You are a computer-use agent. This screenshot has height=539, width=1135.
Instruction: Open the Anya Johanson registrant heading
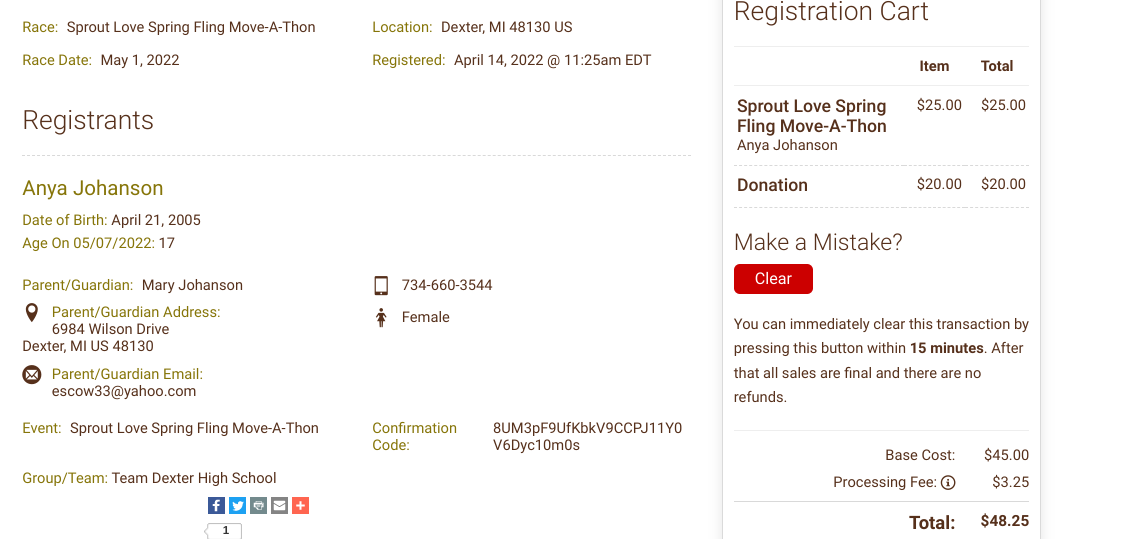(x=93, y=188)
